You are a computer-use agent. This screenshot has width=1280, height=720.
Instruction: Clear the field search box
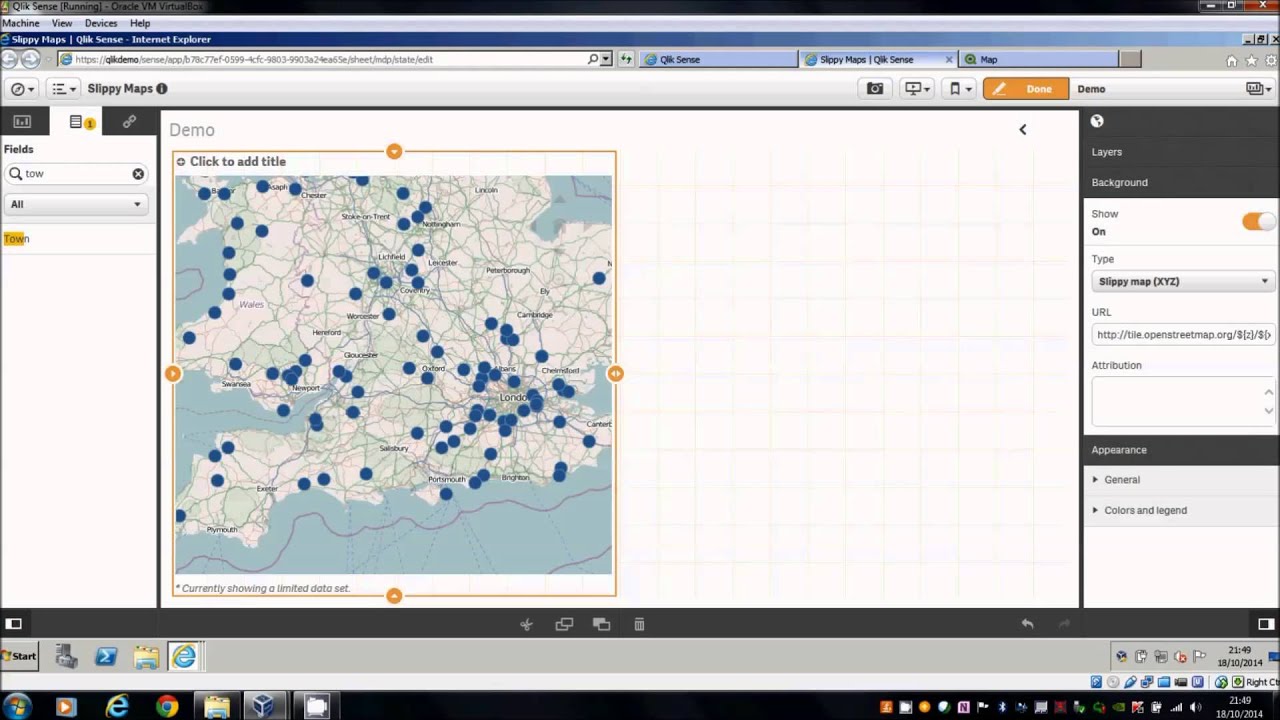pyautogui.click(x=138, y=174)
